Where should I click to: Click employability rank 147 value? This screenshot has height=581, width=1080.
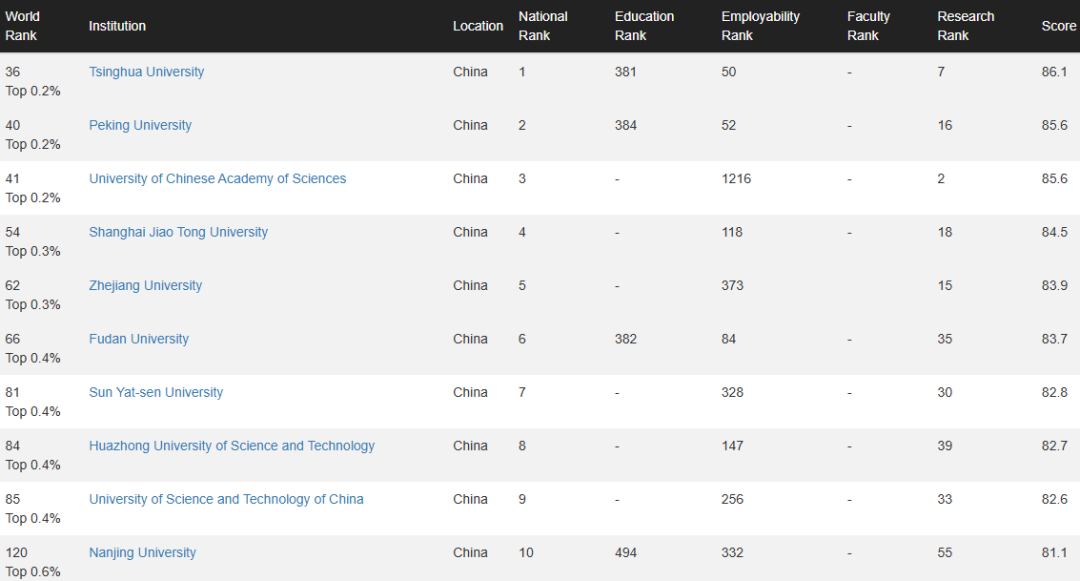click(732, 446)
